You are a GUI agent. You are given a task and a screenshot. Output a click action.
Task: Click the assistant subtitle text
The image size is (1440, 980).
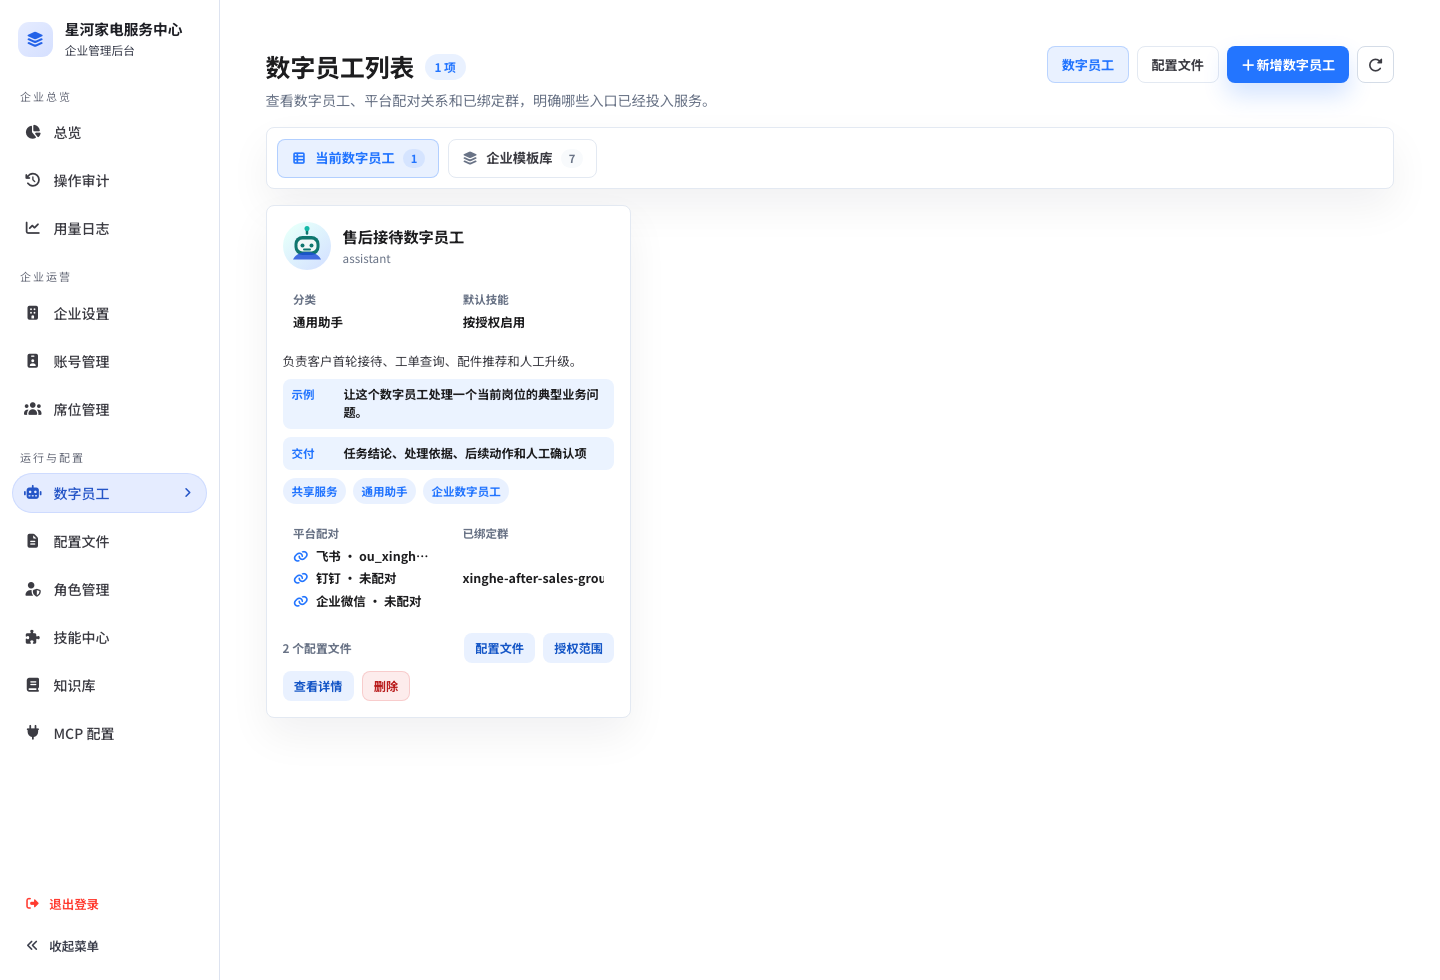click(367, 259)
